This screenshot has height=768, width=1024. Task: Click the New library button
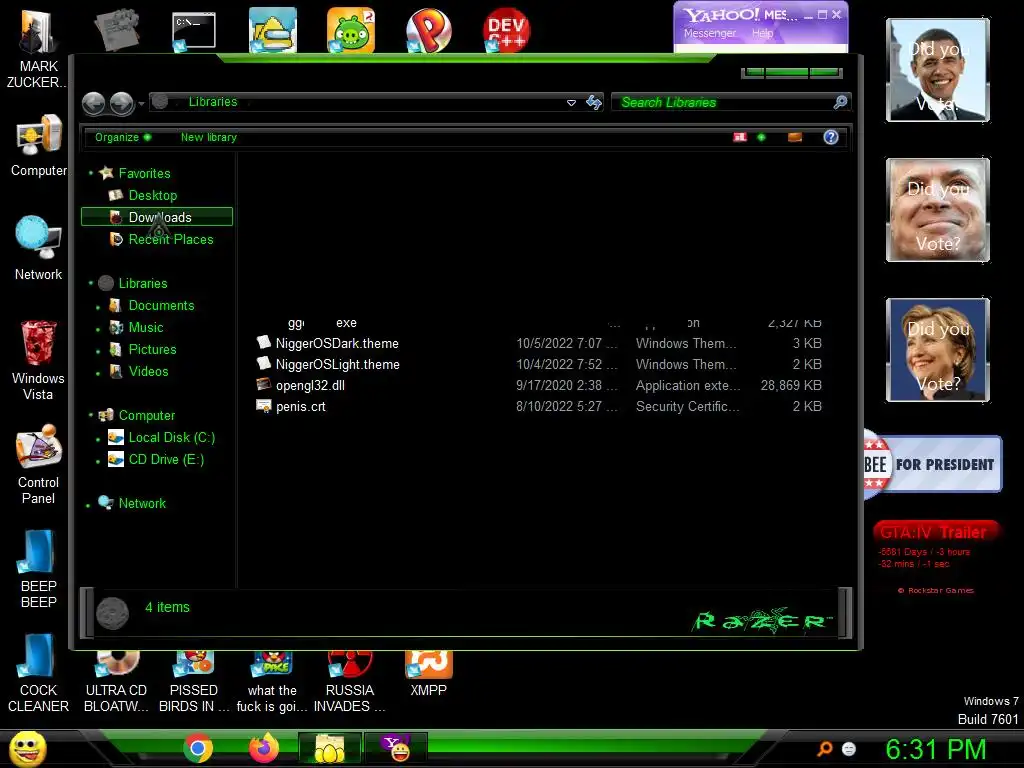208,137
